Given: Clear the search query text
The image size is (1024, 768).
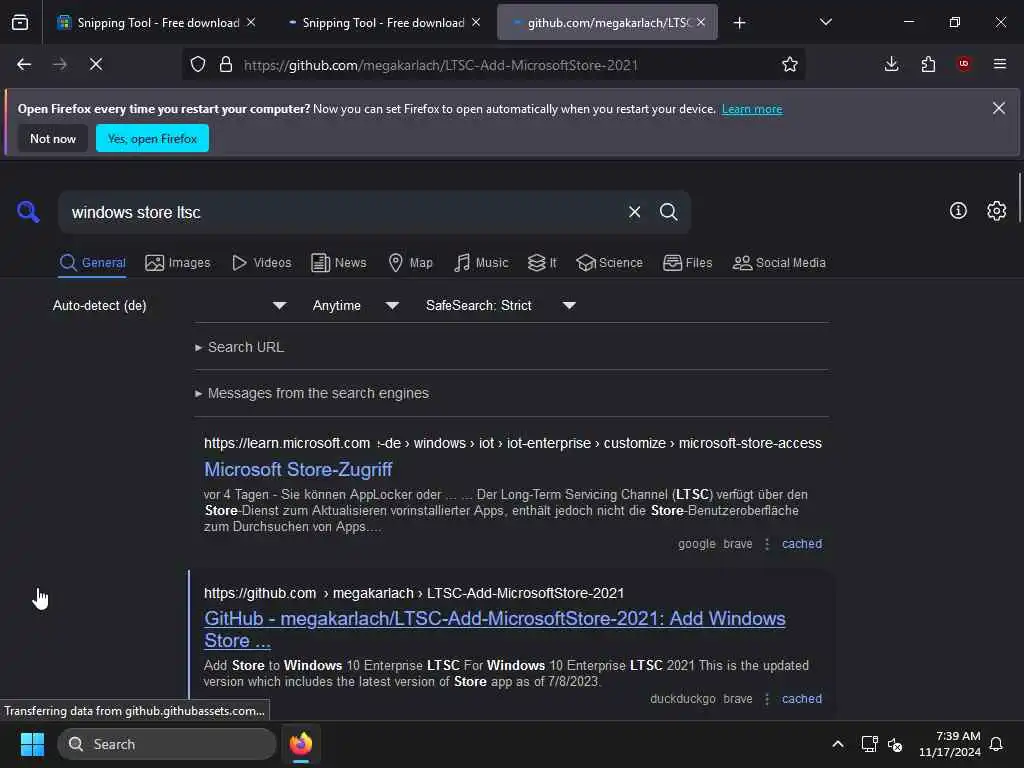Looking at the screenshot, I should 634,212.
